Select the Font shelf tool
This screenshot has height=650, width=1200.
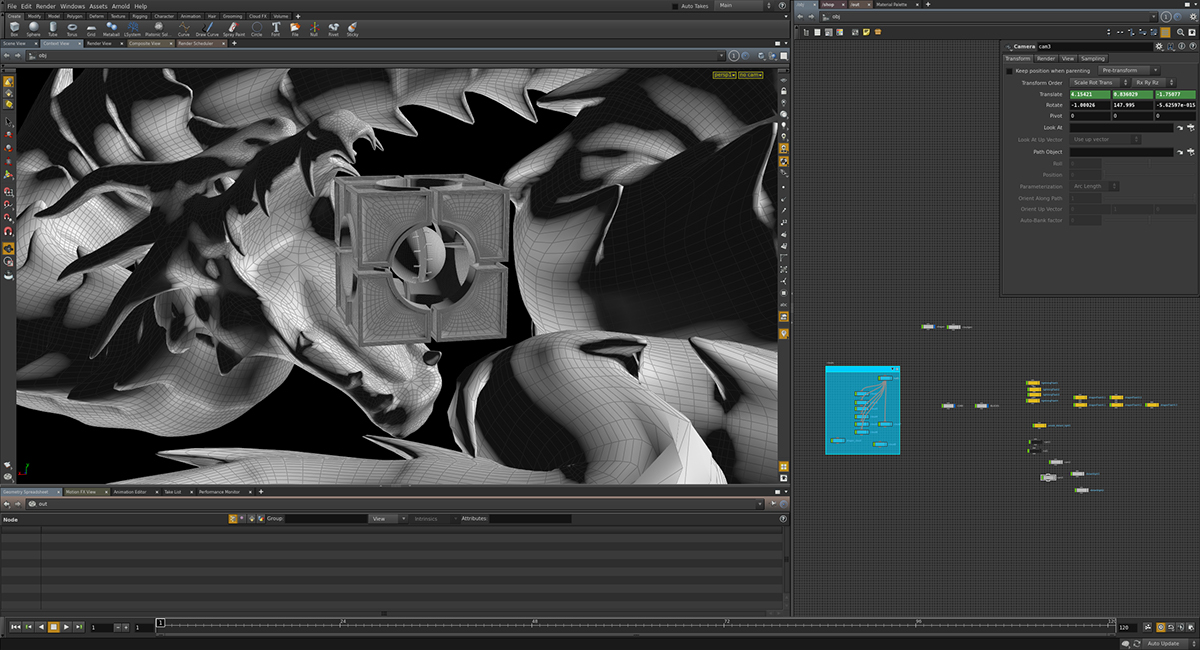point(276,28)
